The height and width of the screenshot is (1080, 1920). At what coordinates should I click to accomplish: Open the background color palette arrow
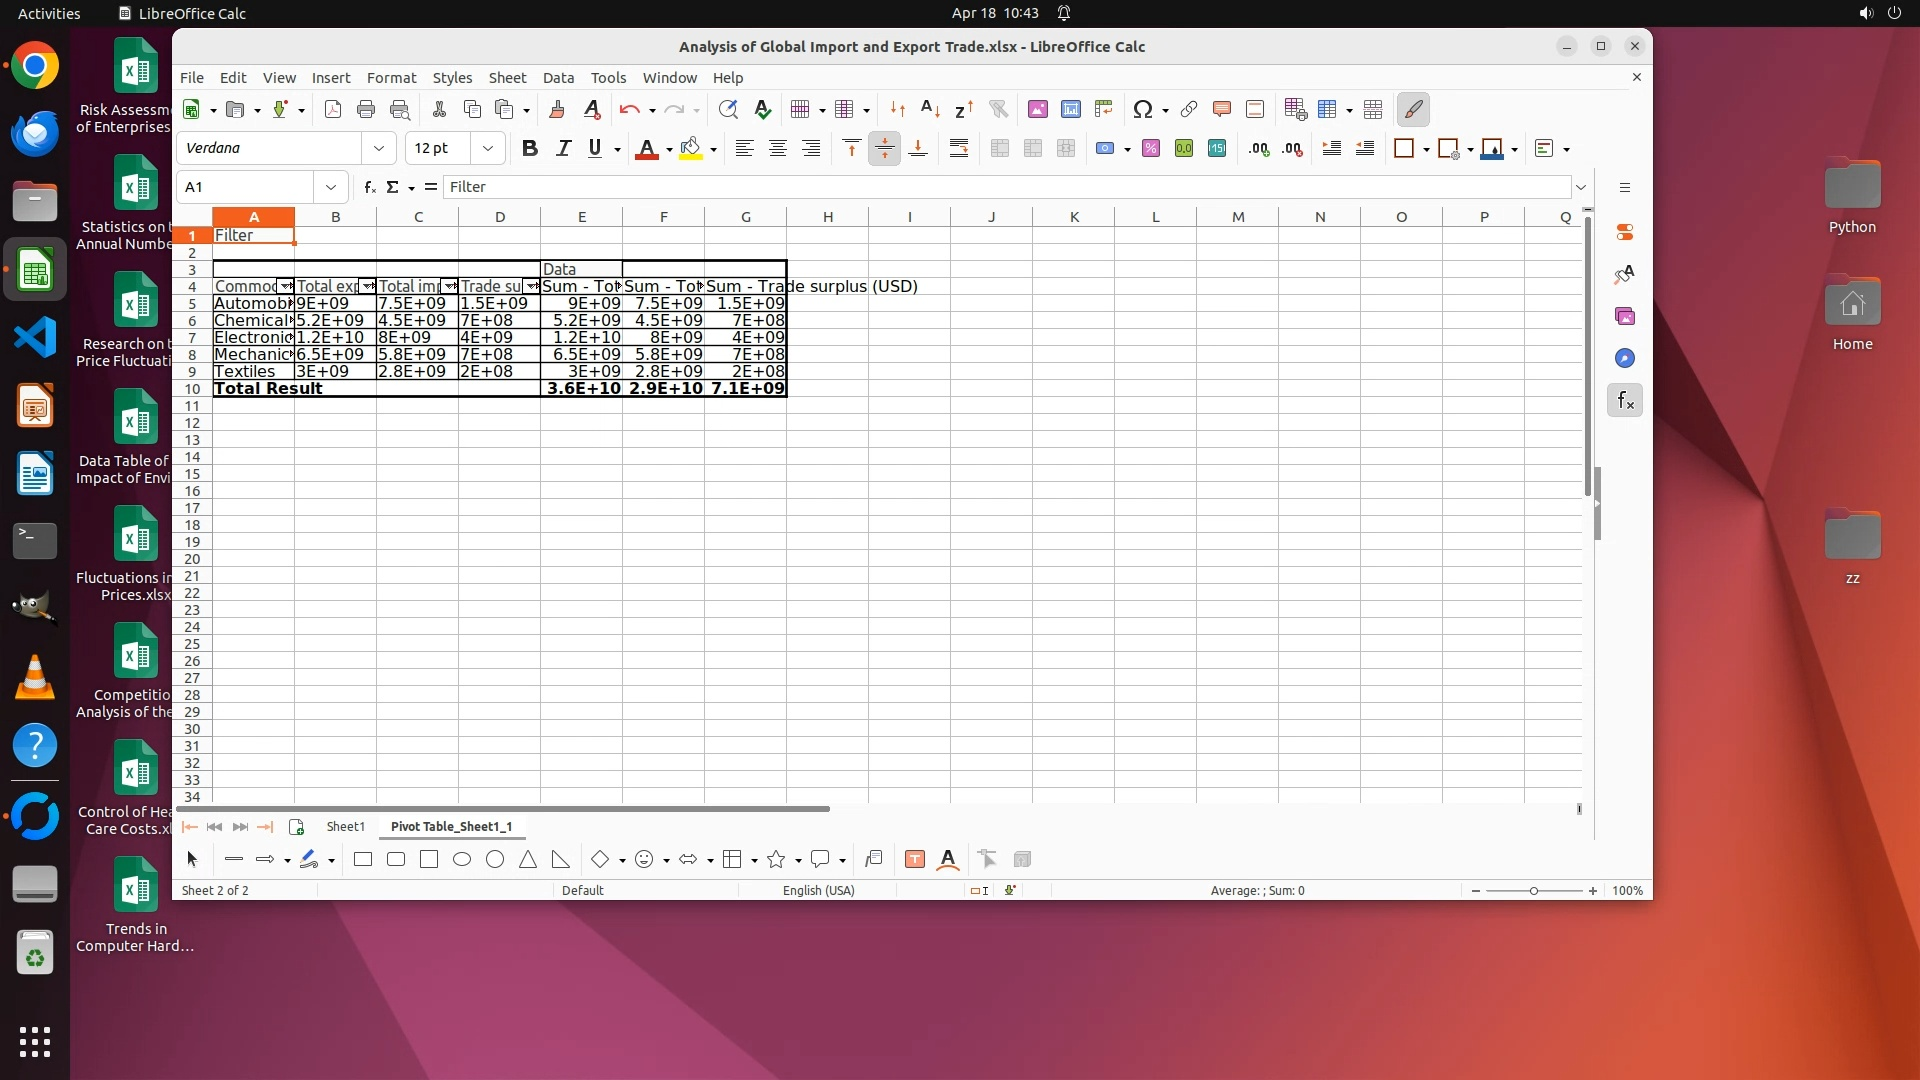pos(713,149)
